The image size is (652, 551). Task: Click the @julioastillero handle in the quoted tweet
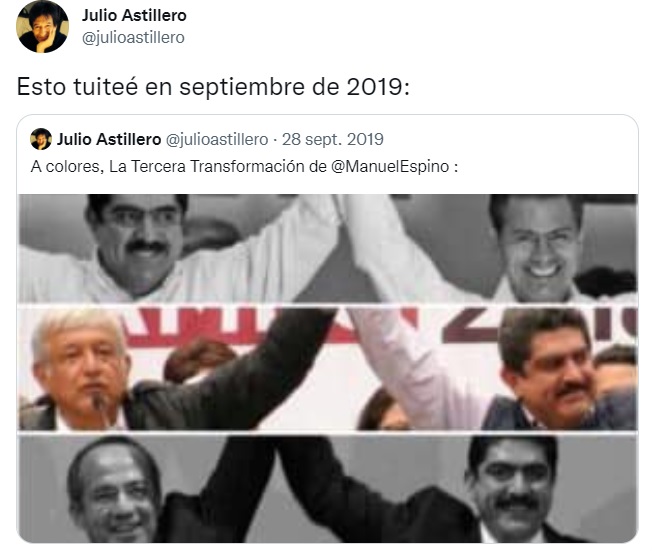coord(217,139)
